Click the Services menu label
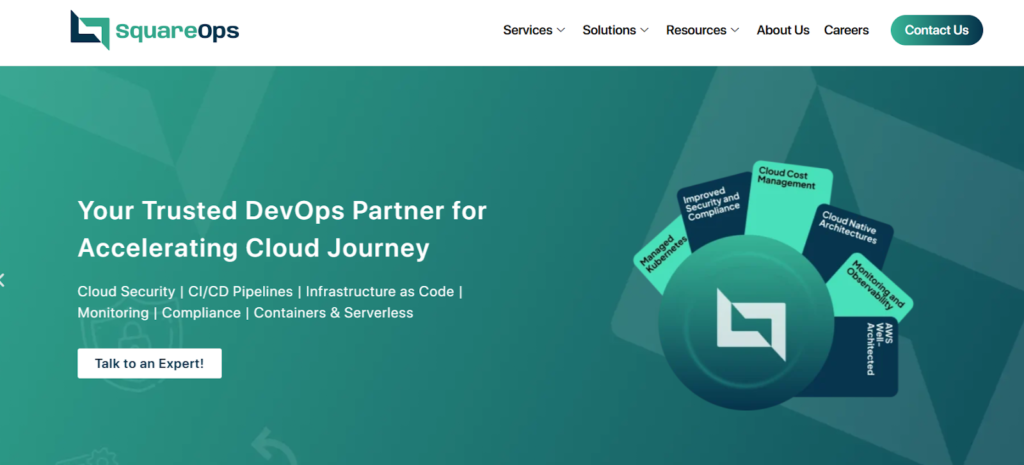This screenshot has width=1024, height=465. pyautogui.click(x=527, y=30)
